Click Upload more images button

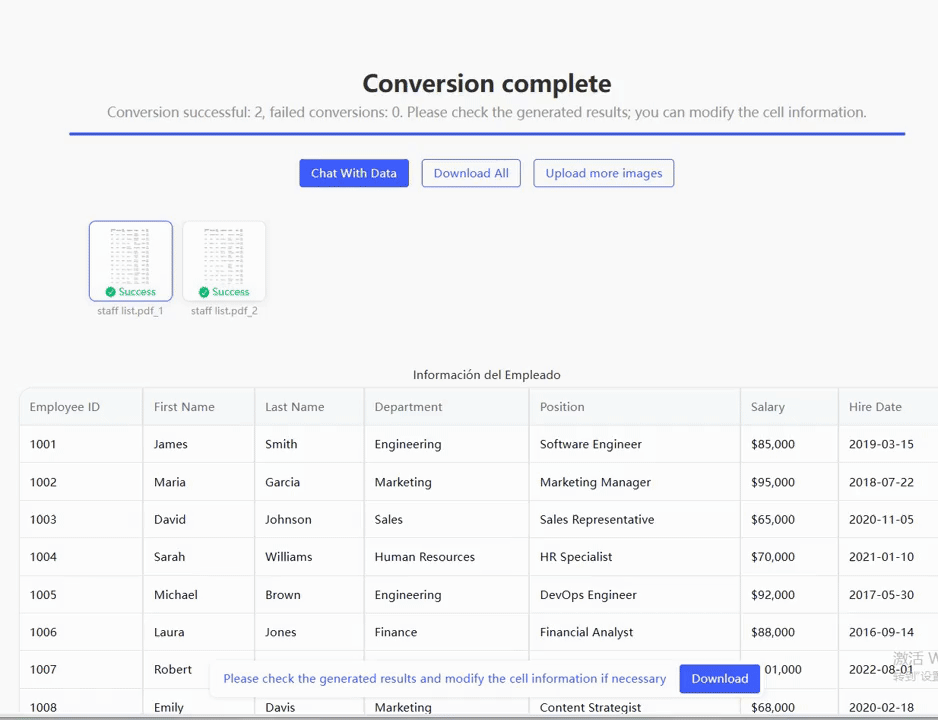pyautogui.click(x=603, y=173)
